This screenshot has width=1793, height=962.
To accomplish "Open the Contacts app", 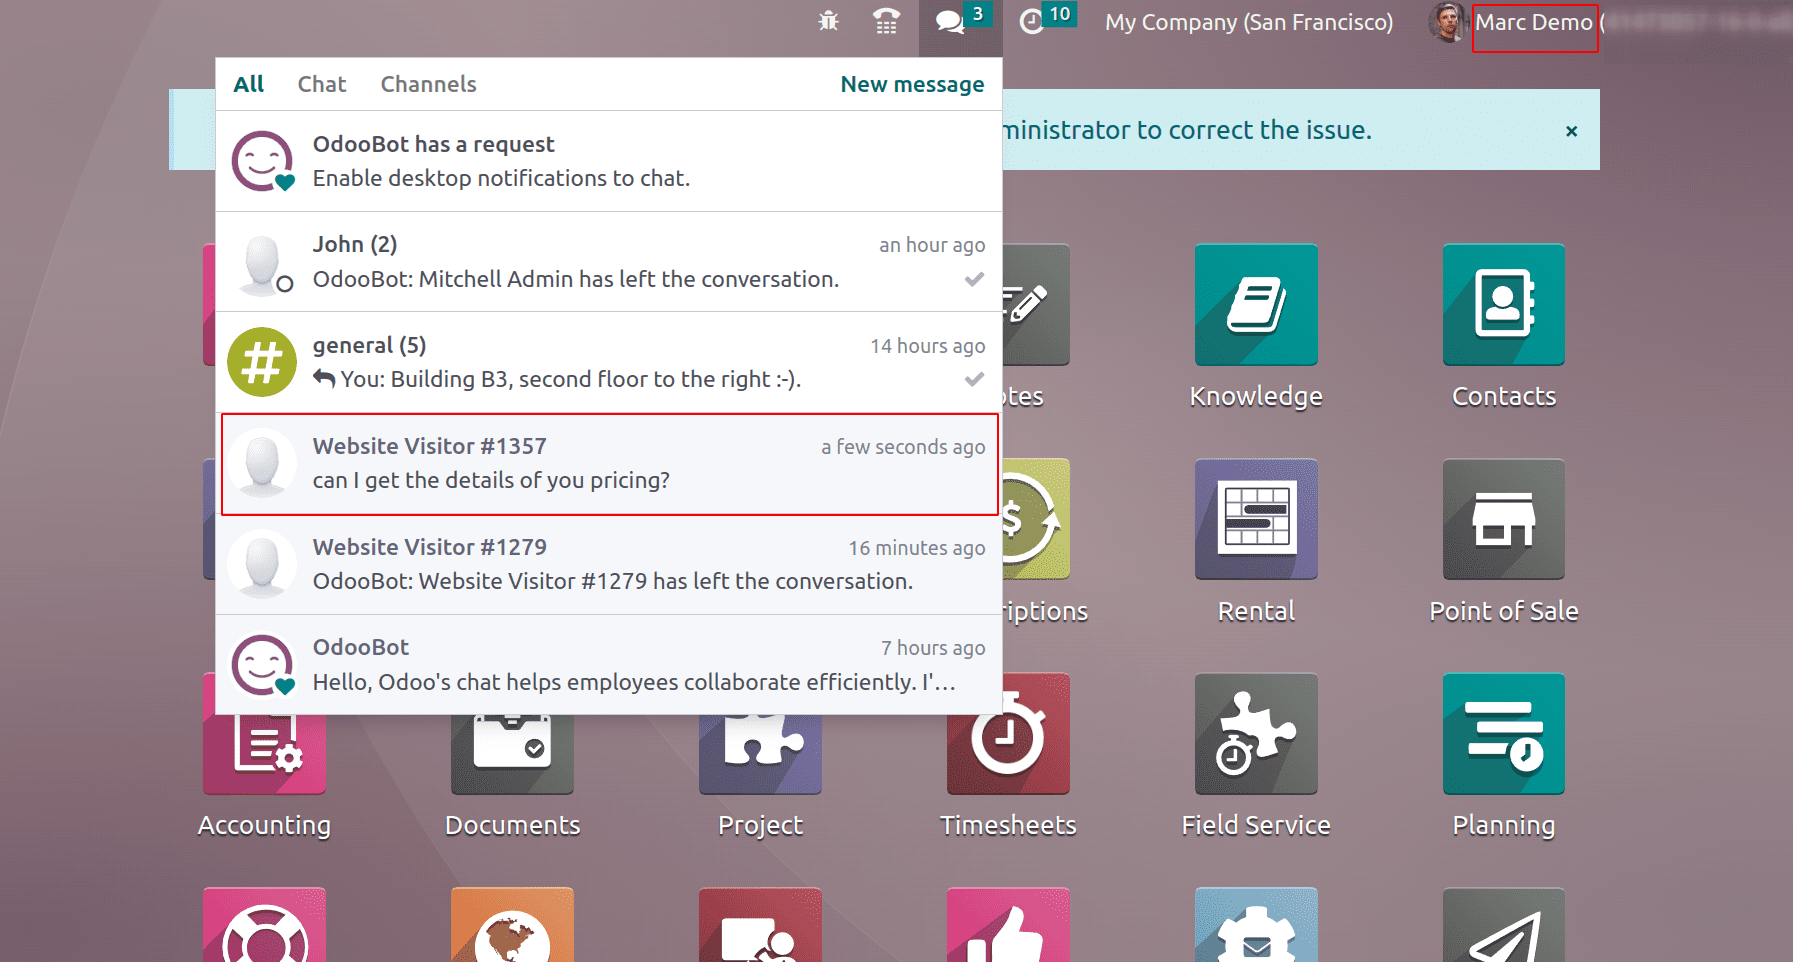I will pos(1504,305).
